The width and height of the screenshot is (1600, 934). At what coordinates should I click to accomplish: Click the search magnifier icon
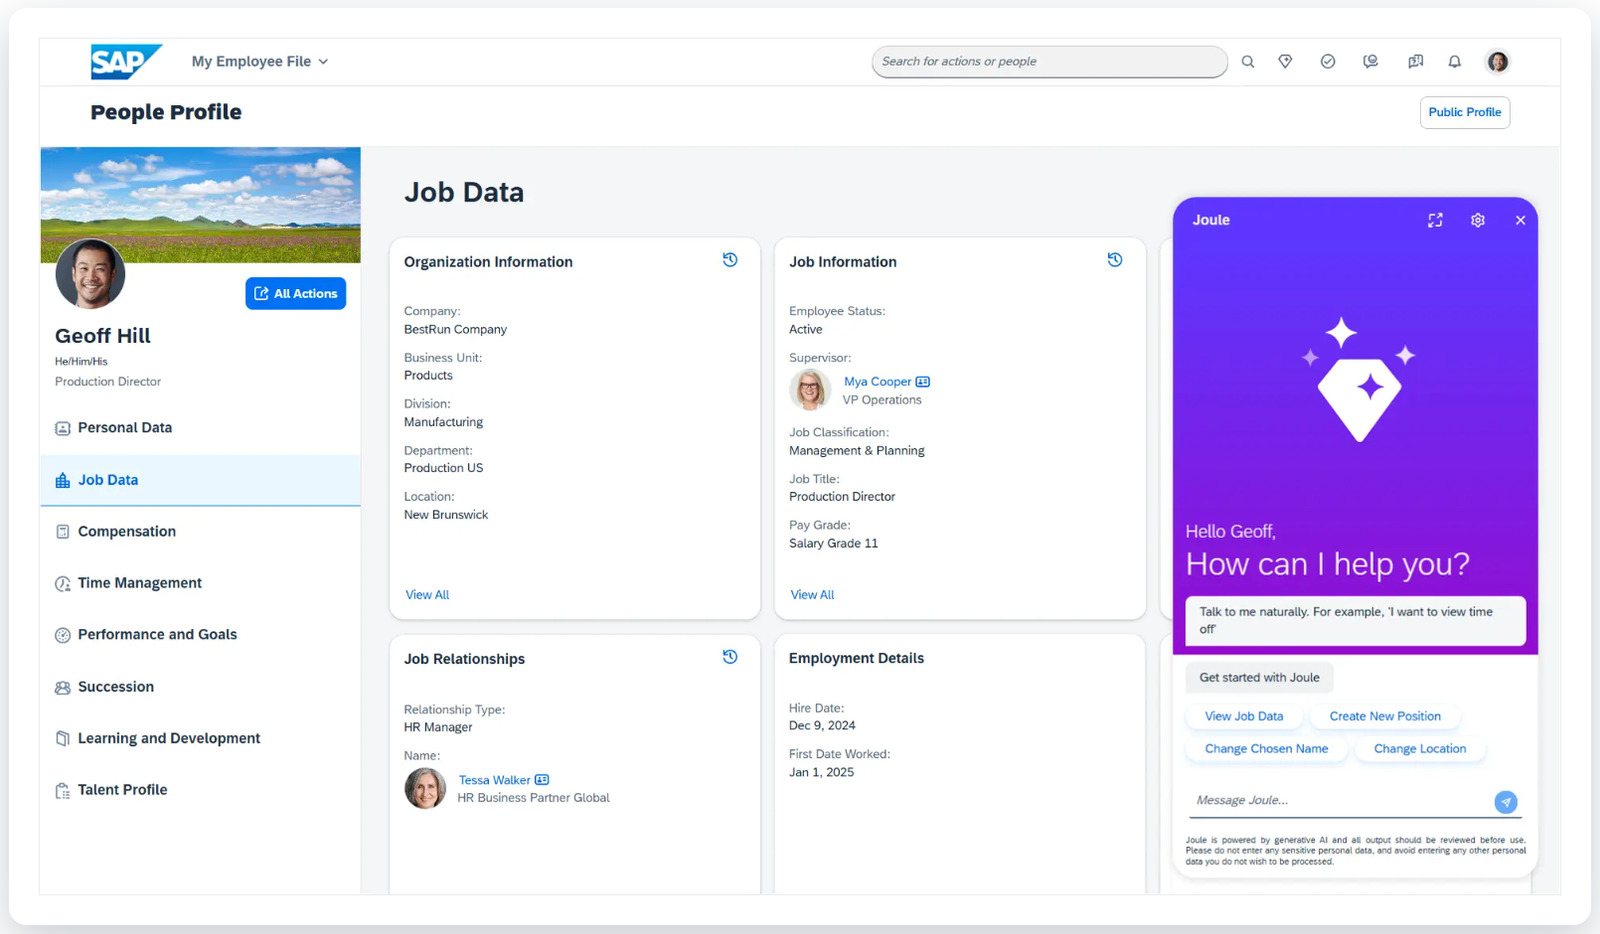tap(1248, 62)
